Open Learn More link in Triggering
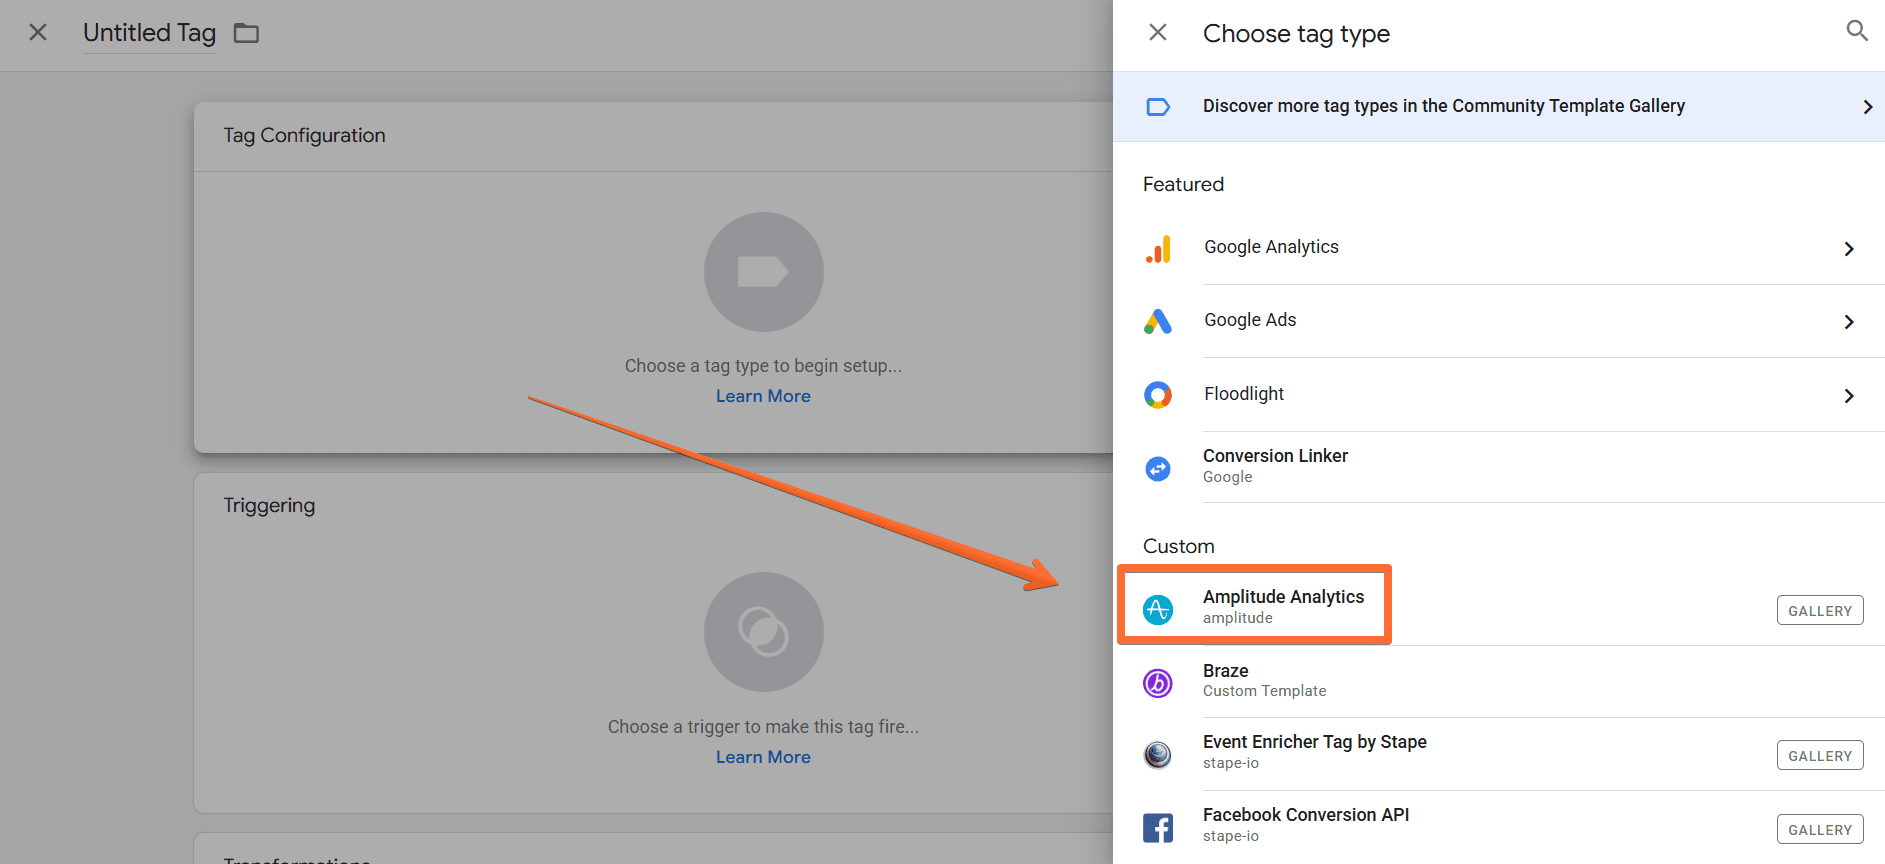 [763, 757]
